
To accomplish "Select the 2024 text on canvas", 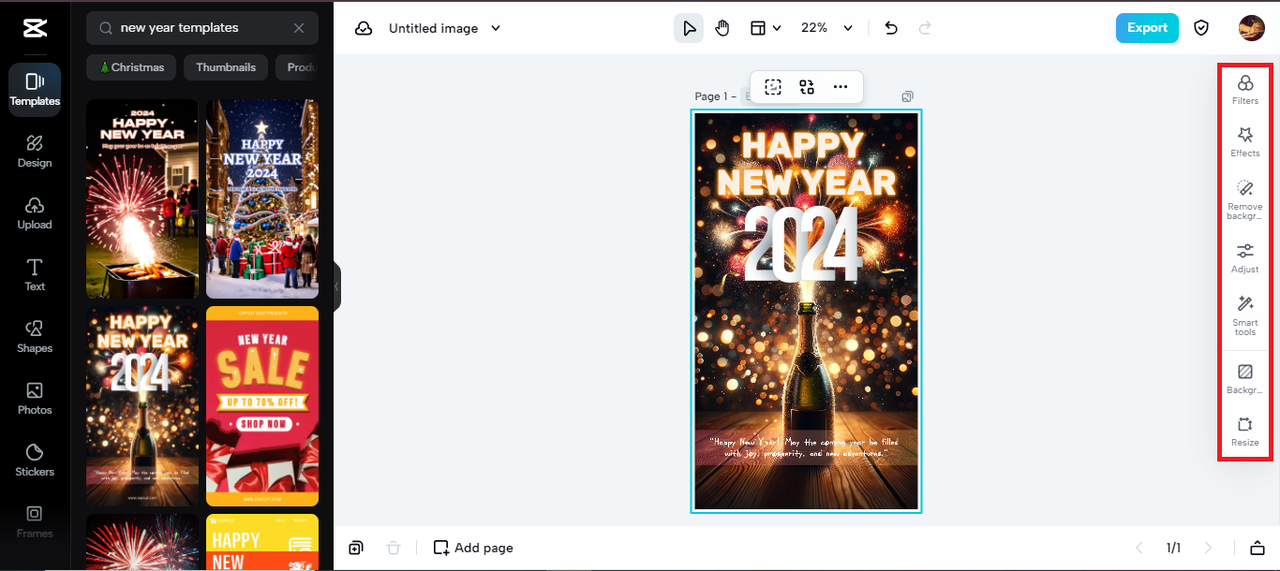I will [802, 245].
